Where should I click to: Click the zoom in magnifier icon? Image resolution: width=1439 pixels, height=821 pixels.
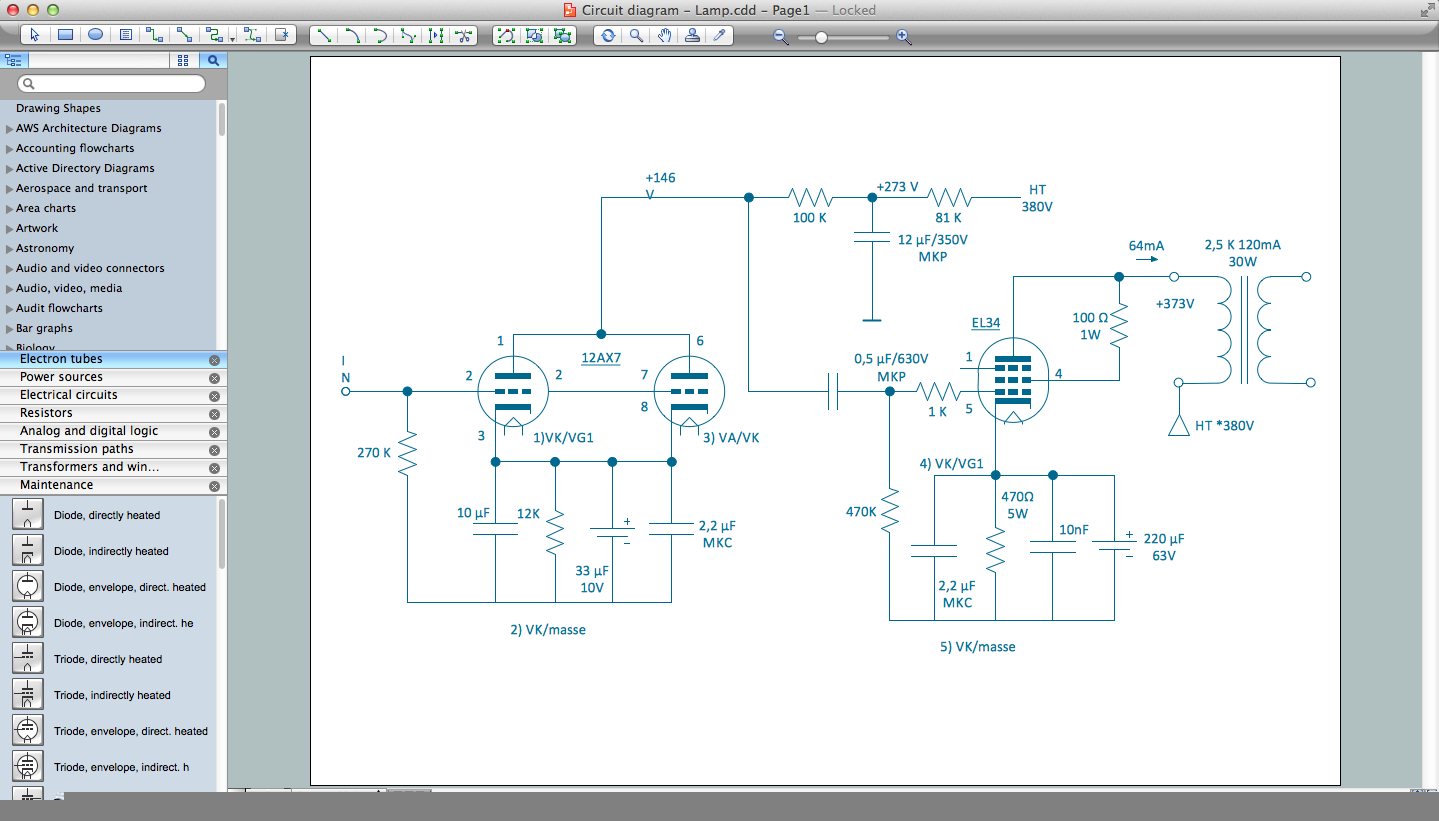point(903,37)
